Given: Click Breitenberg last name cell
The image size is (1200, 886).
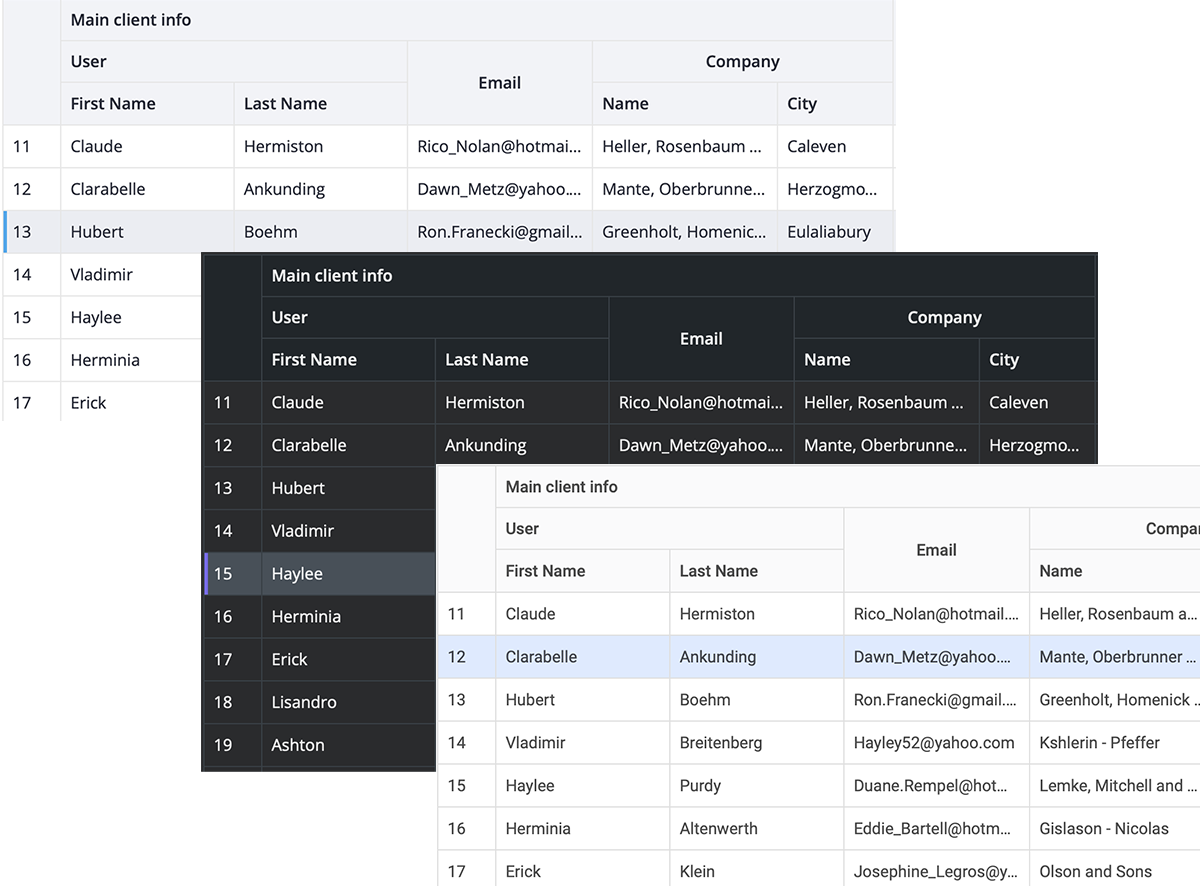Looking at the screenshot, I should point(721,743).
